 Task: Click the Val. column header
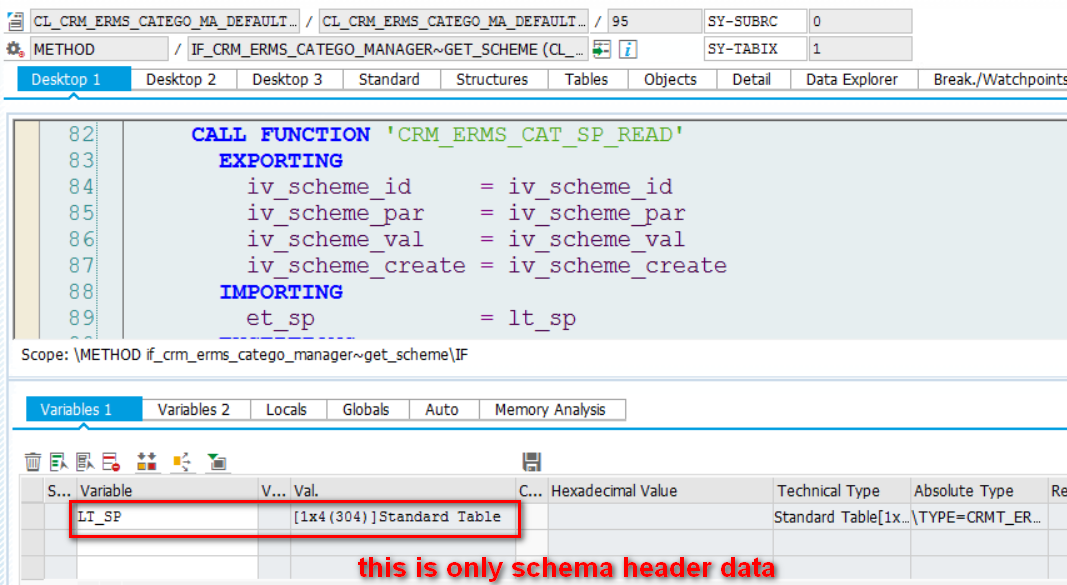point(403,490)
